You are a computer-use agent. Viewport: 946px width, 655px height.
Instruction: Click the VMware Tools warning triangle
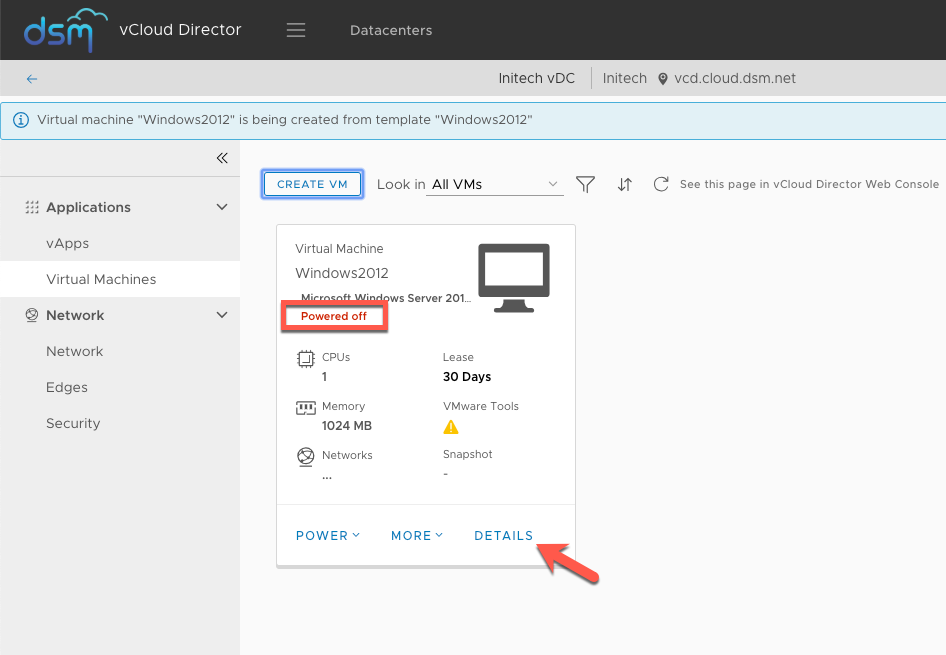tap(451, 427)
